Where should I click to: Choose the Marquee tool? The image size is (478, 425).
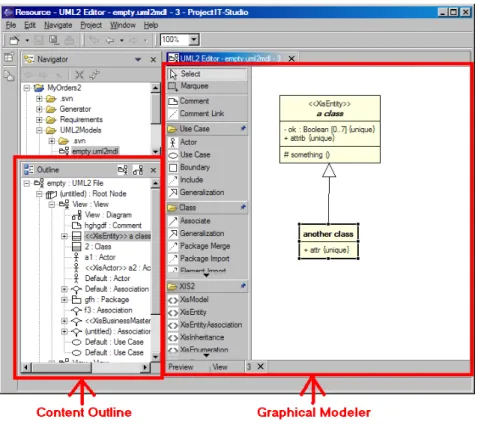pyautogui.click(x=207, y=86)
